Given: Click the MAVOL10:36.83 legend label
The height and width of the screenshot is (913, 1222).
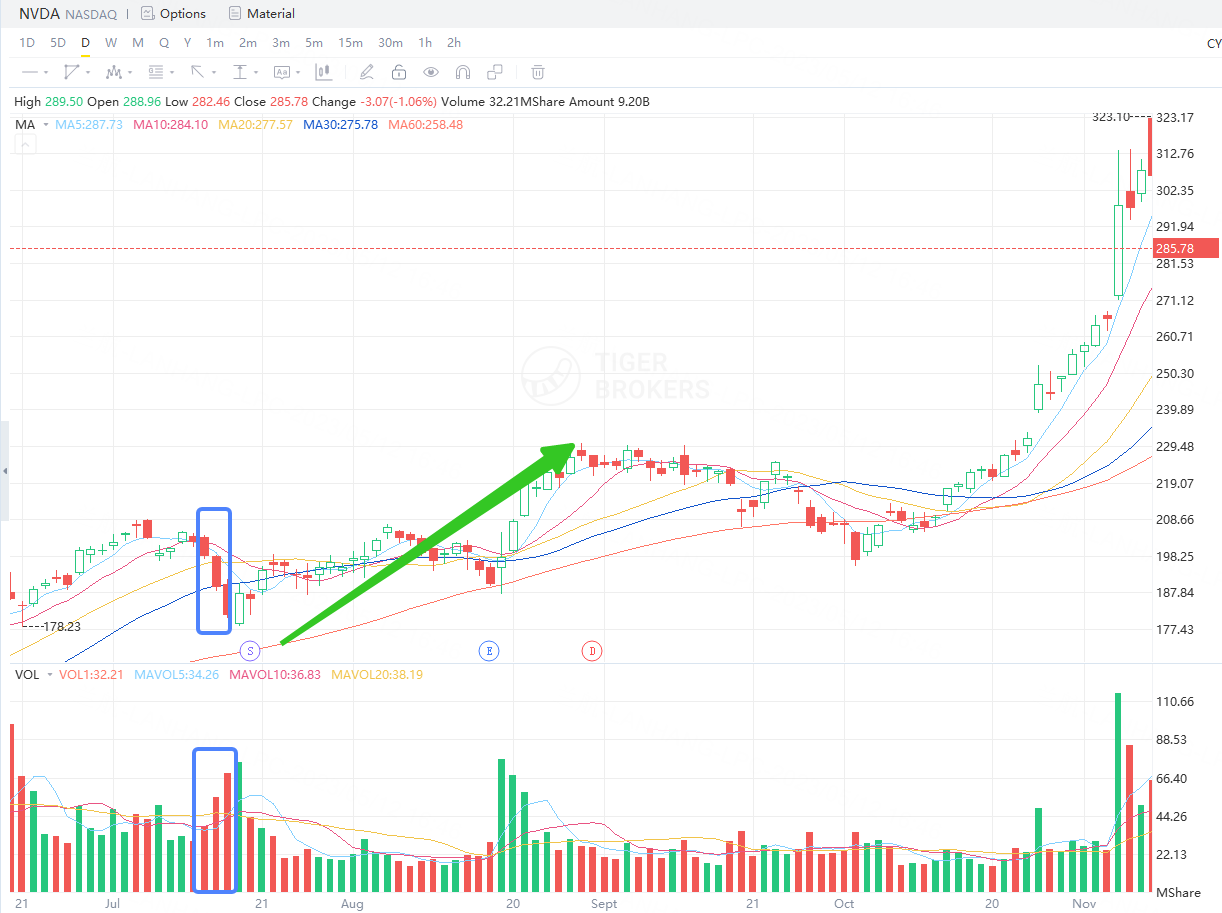Looking at the screenshot, I should (x=275, y=675).
